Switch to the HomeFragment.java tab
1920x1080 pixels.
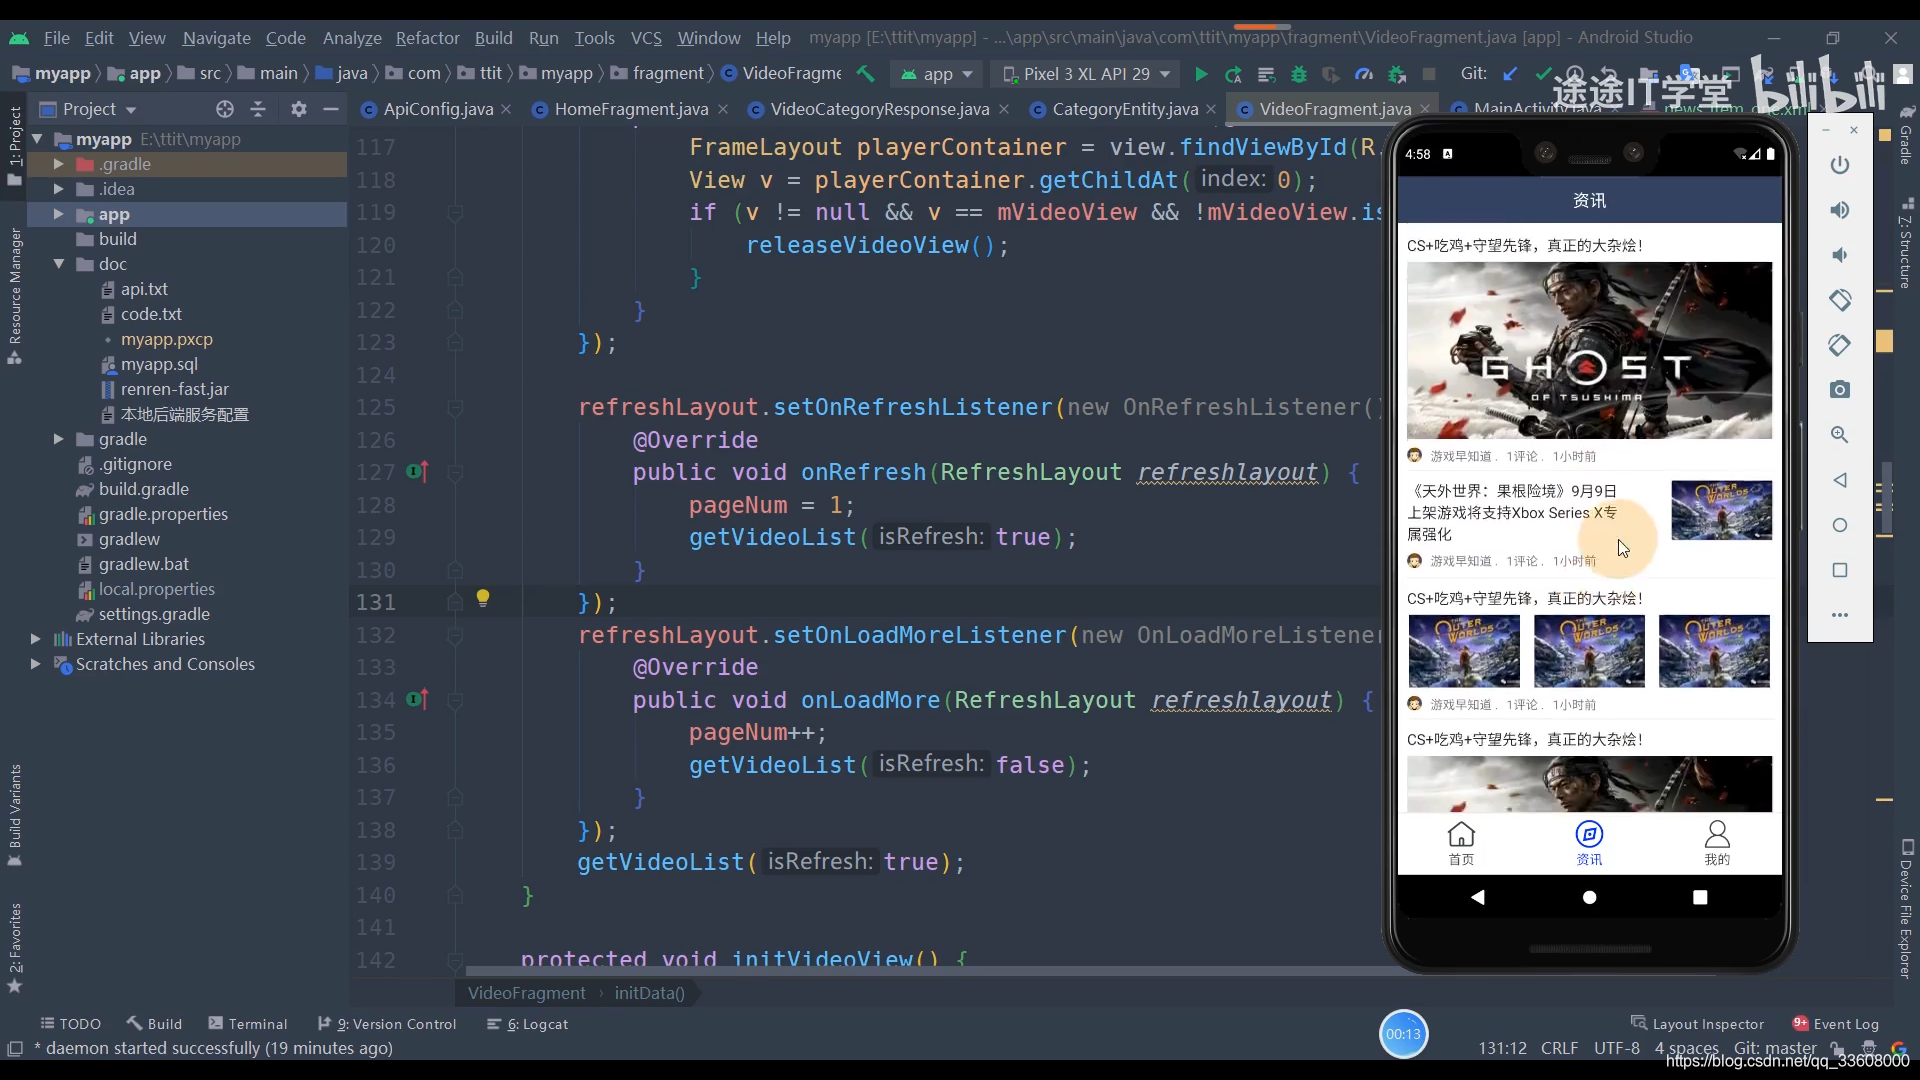click(630, 109)
